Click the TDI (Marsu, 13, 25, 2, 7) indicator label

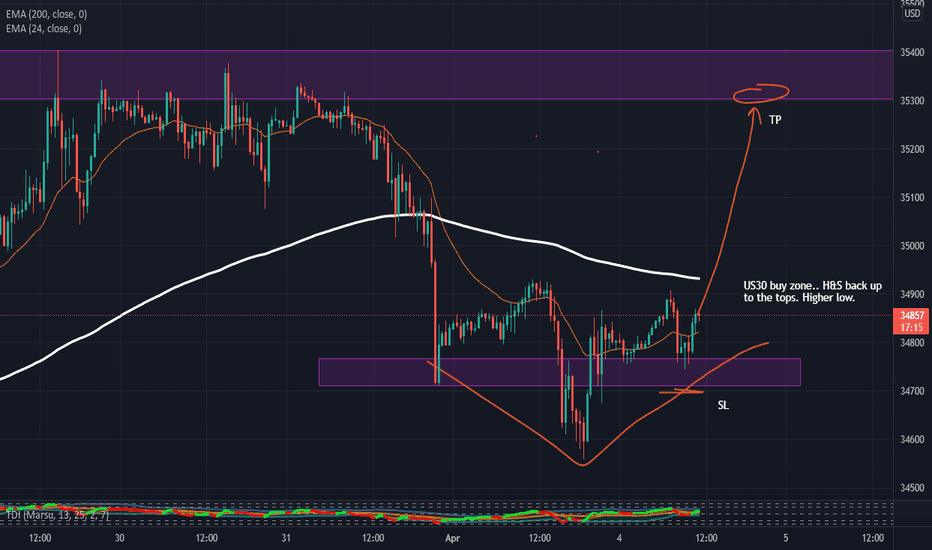pyautogui.click(x=58, y=515)
